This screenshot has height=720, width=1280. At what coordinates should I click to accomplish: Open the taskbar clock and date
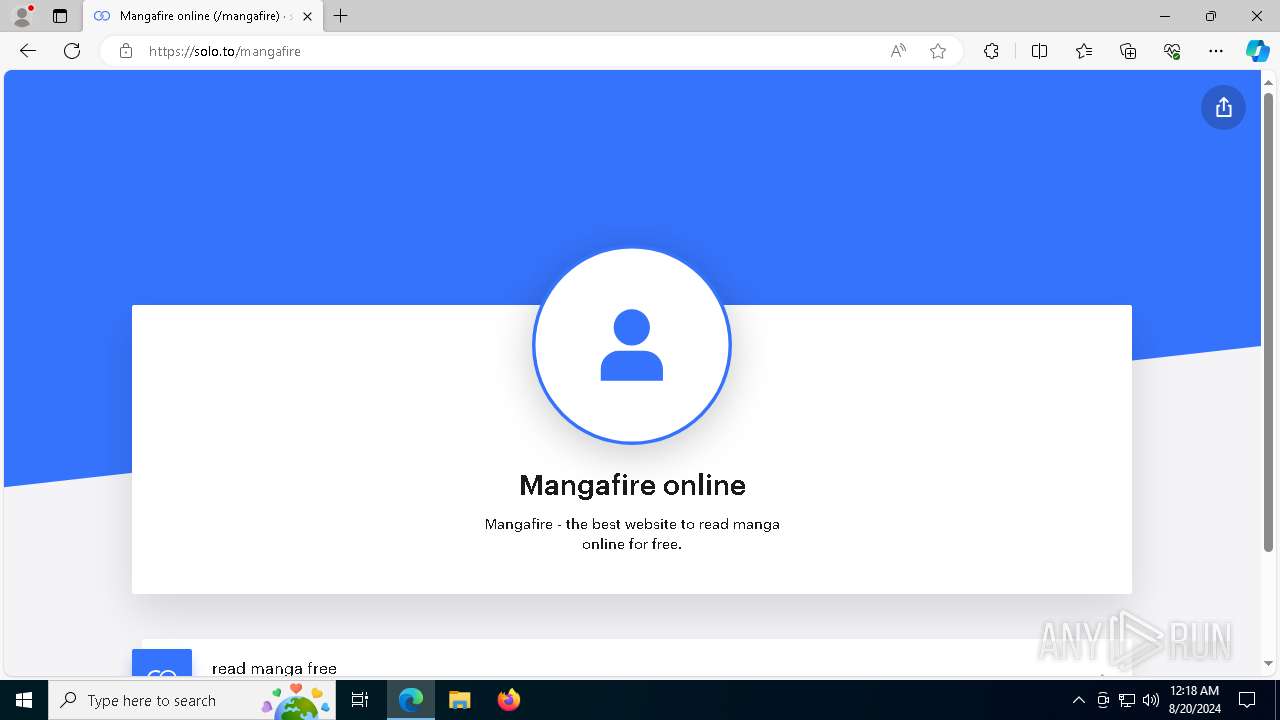[x=1194, y=700]
